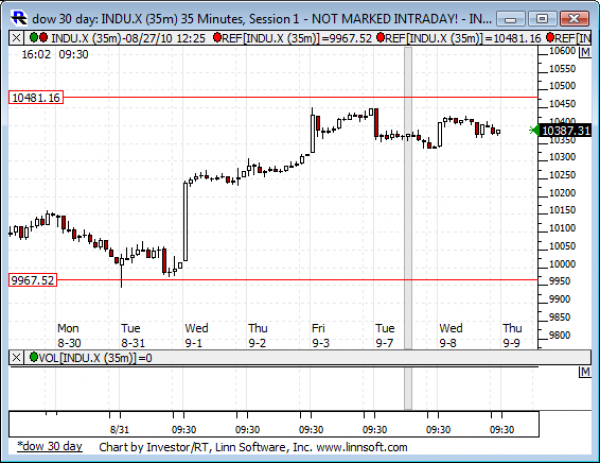Click REF[INDU.X (35m)]=9967.52 legend text
600x463 pixels.
click(x=297, y=38)
